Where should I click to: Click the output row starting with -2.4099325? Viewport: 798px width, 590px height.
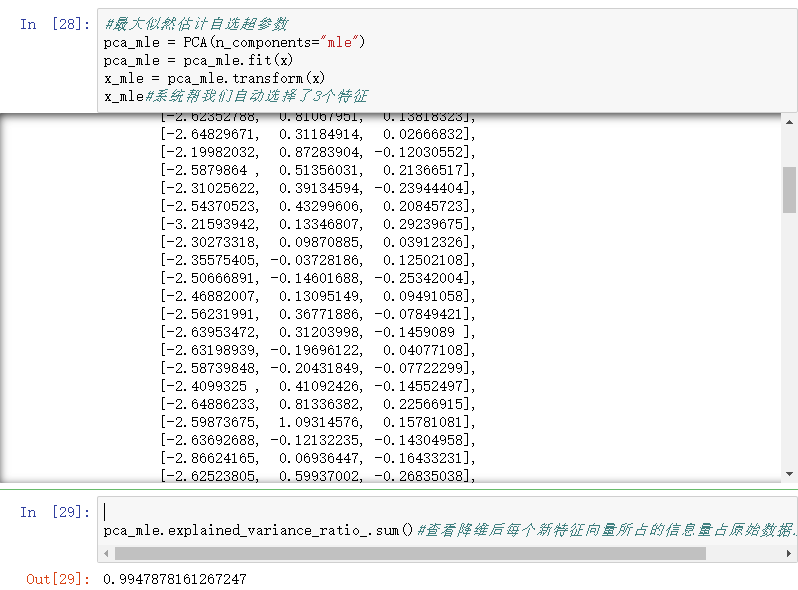pos(318,386)
